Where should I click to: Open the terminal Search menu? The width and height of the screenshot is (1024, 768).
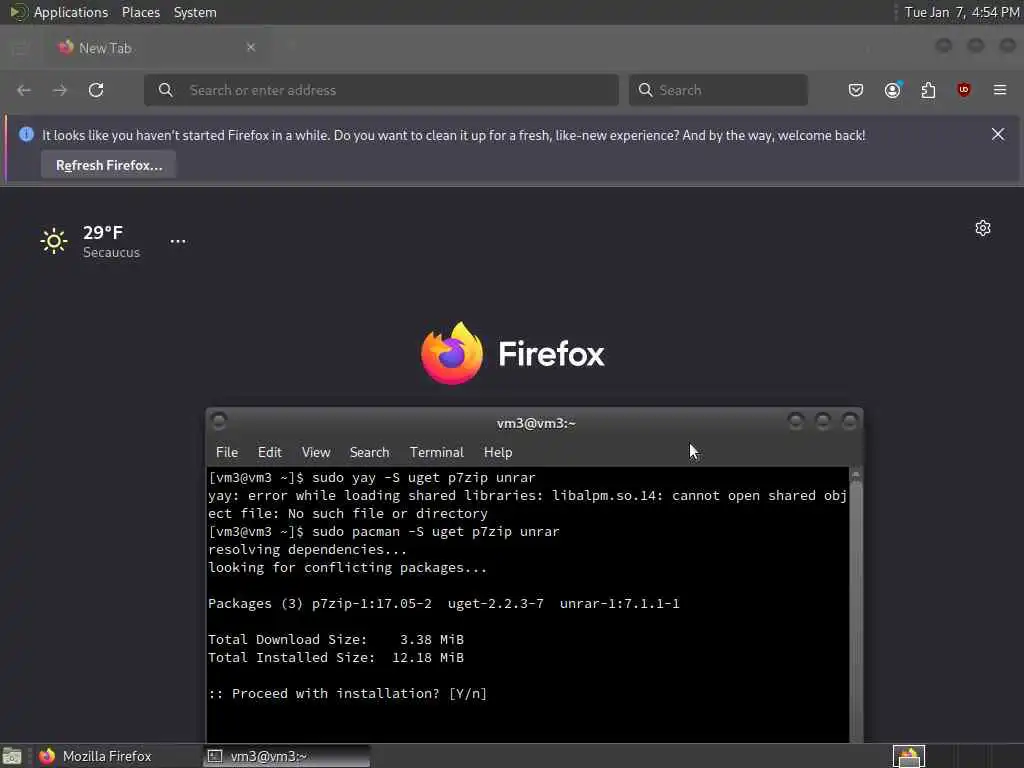click(369, 452)
